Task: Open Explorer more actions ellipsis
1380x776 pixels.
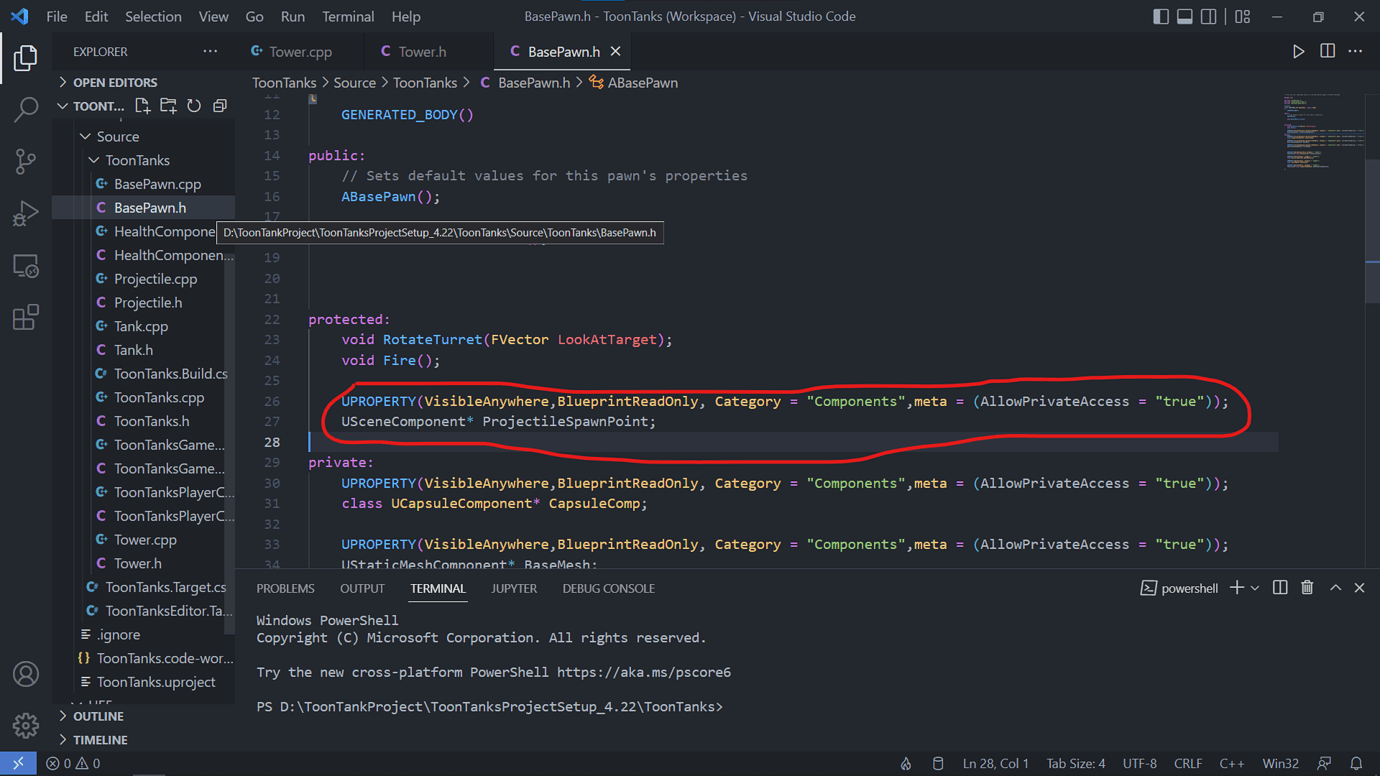Action: pyautogui.click(x=210, y=51)
